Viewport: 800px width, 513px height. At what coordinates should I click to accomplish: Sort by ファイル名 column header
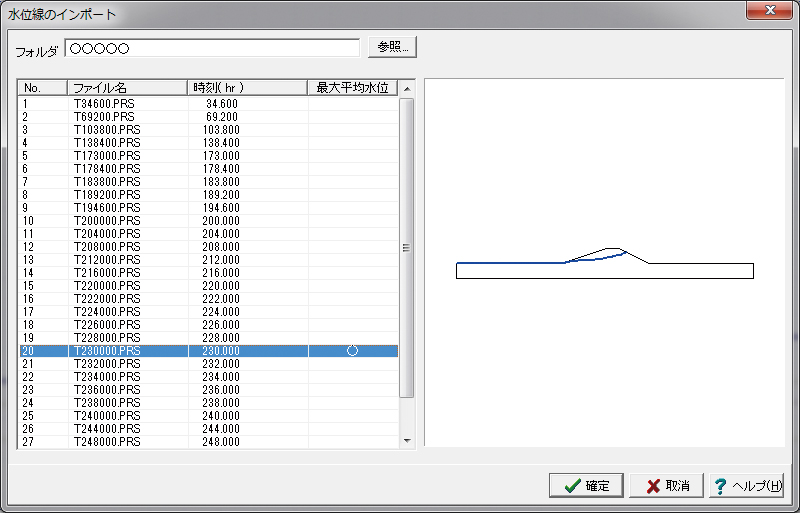coord(128,88)
